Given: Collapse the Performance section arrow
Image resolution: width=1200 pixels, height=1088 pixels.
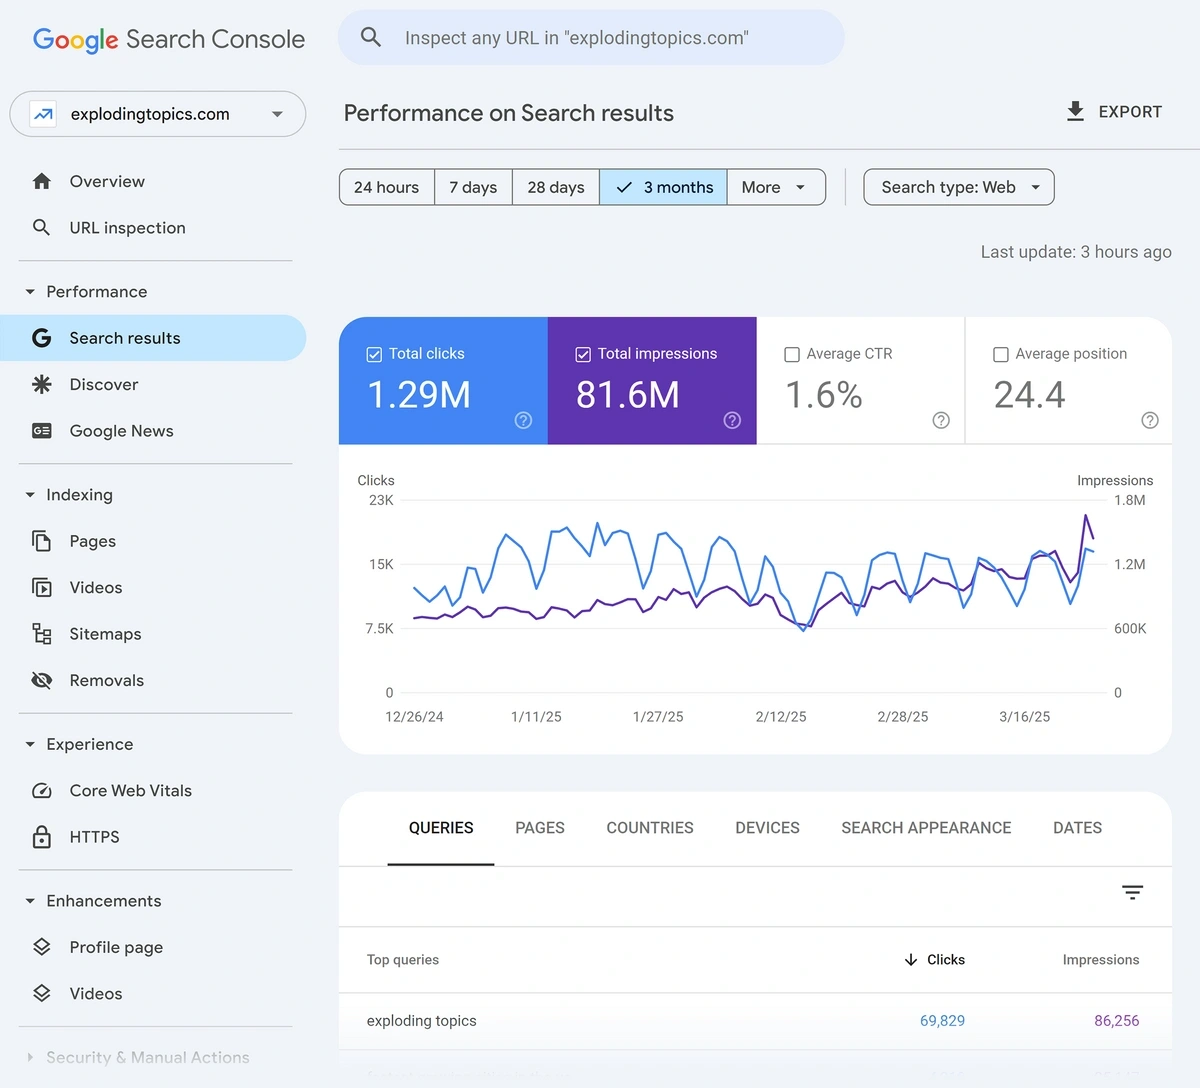Looking at the screenshot, I should coord(30,291).
